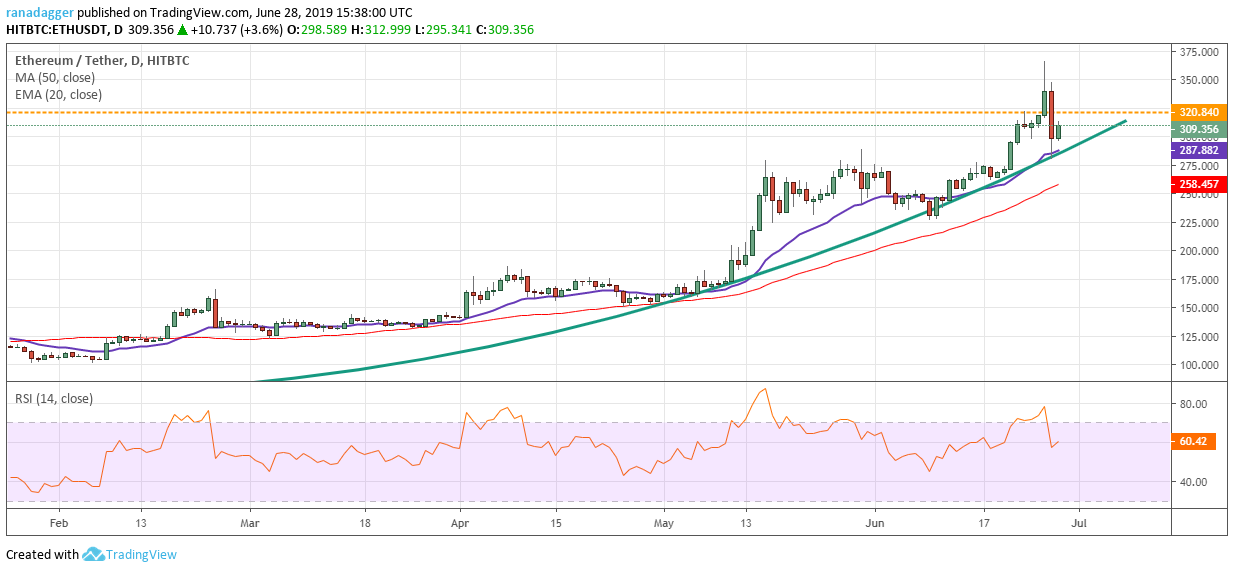
Task: Click the Created with caption text
Action: click(42, 554)
